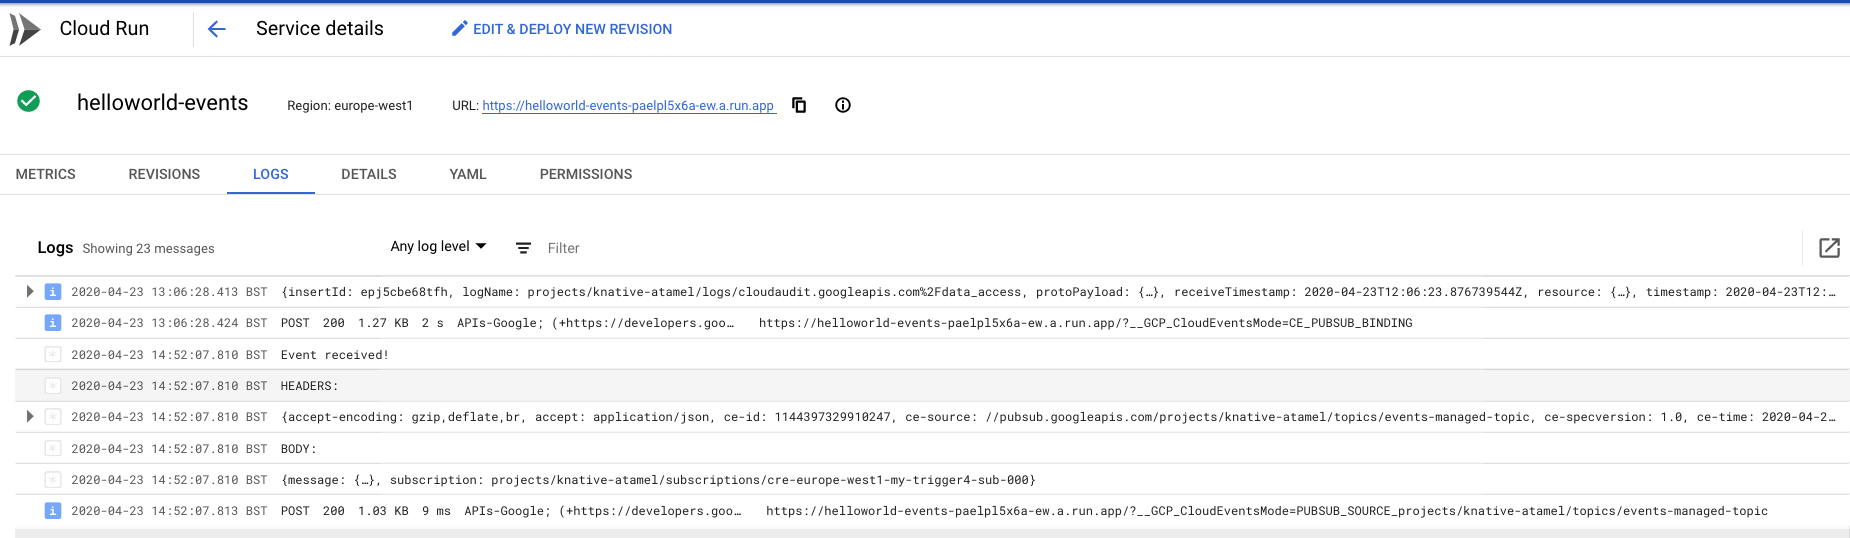Copy the service URL to clipboard
This screenshot has height=538, width=1850.
click(799, 105)
